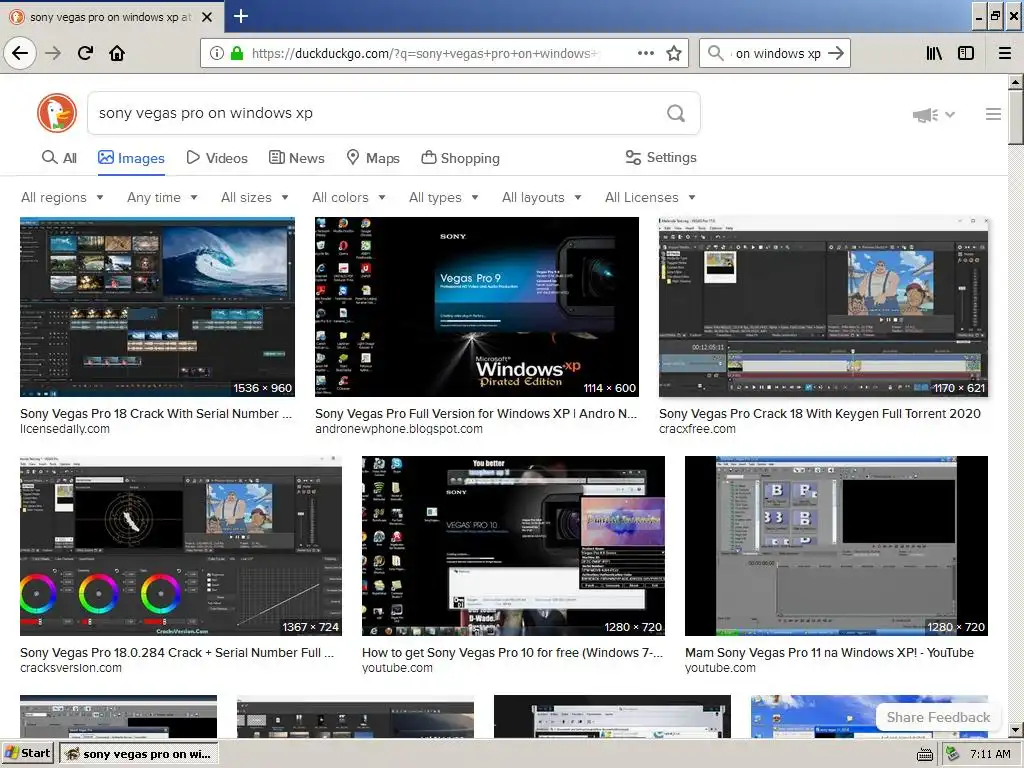Switch to the News tab
The image size is (1024, 768).
coord(296,158)
